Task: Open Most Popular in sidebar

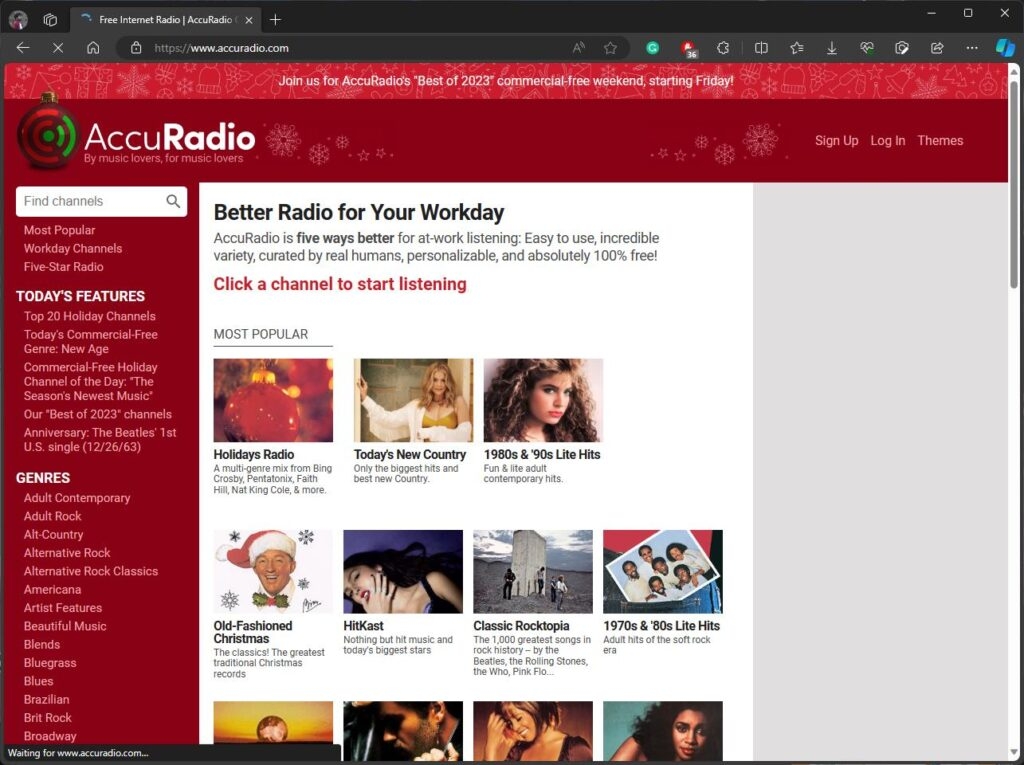Action: [59, 230]
